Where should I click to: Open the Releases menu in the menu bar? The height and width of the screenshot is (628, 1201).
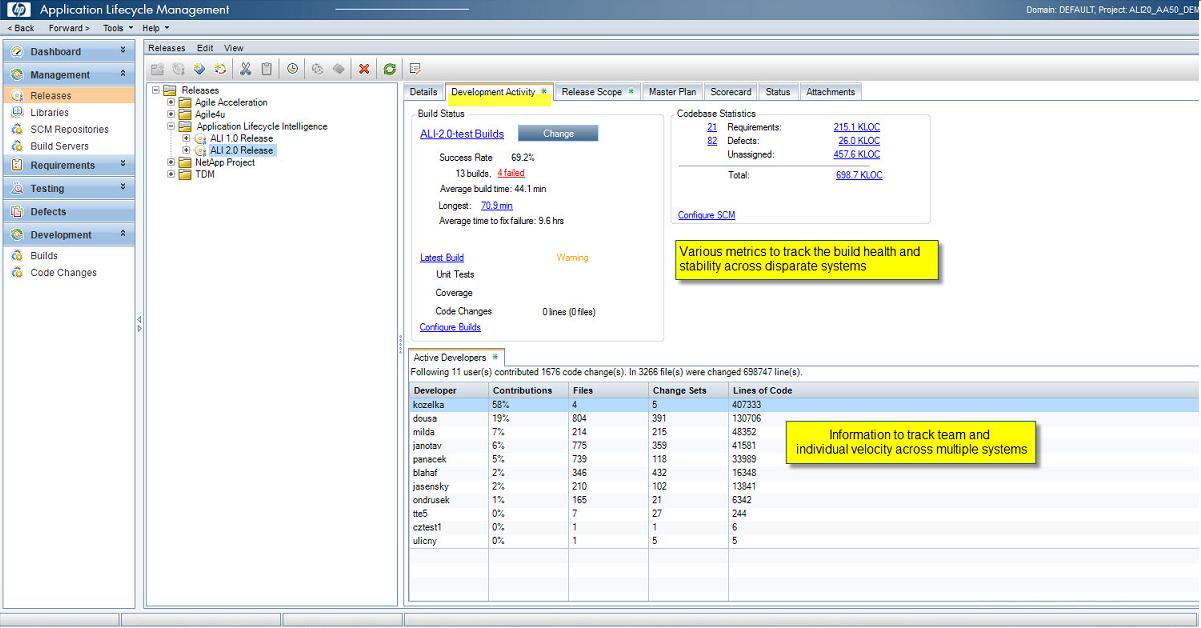tap(167, 48)
